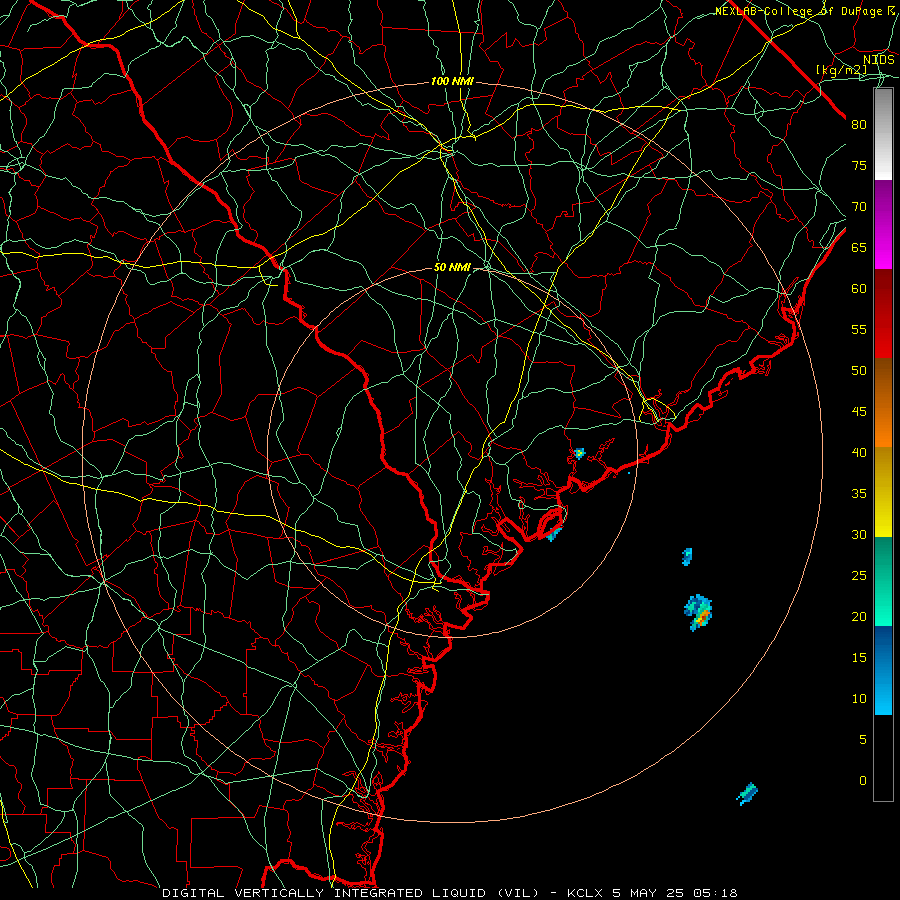900x900 pixels.
Task: Click the 30 value on the color scale
Action: click(859, 534)
